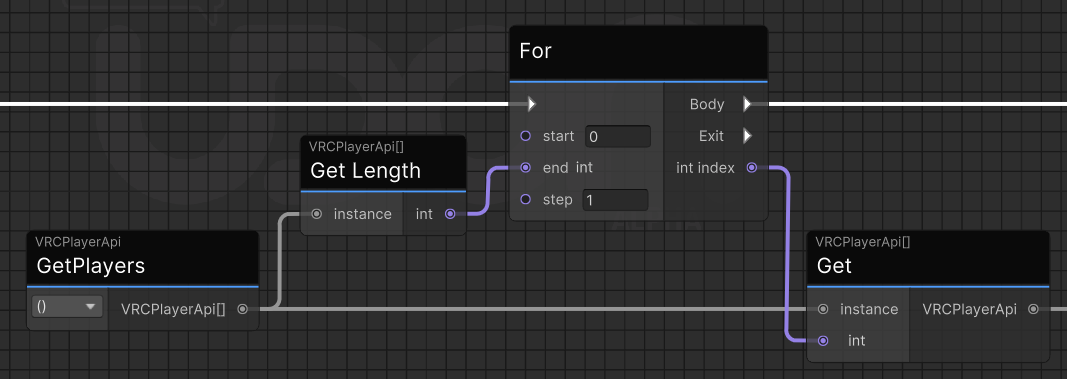Select the Get Length node title

click(365, 171)
